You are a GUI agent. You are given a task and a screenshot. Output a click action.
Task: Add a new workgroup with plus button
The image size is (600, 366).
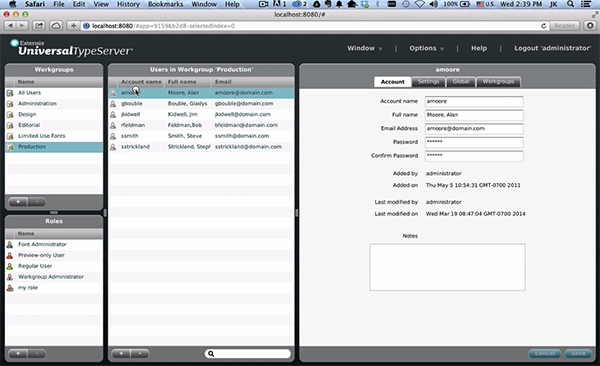[x=18, y=202]
